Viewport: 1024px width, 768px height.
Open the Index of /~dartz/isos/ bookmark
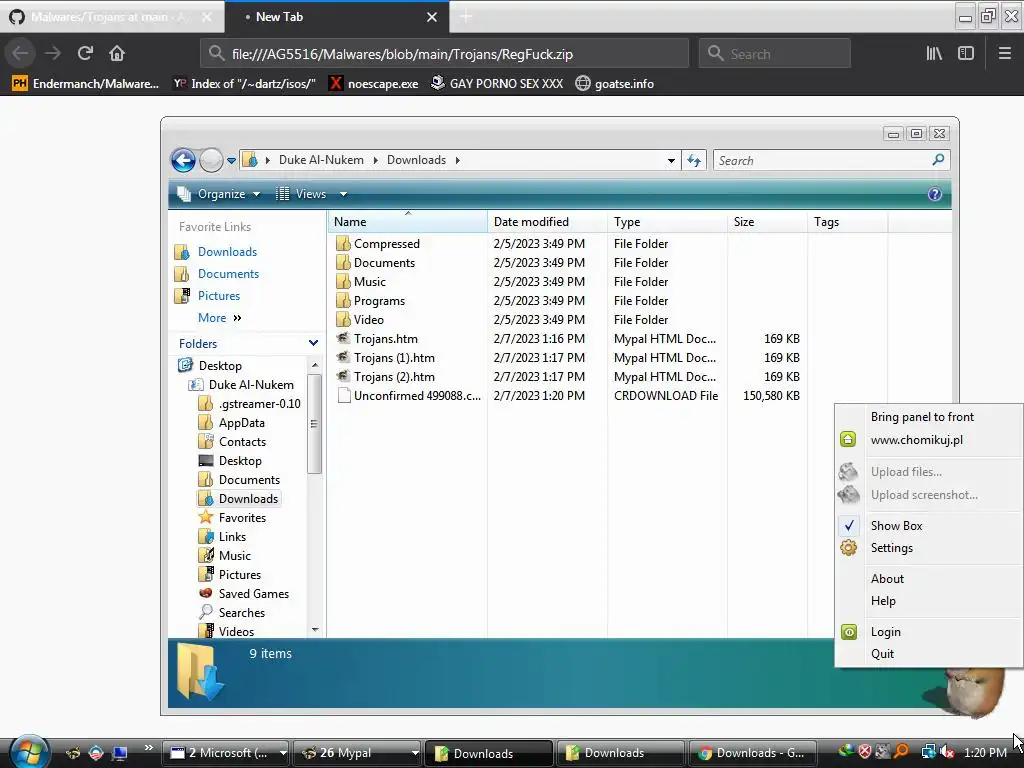pos(244,84)
